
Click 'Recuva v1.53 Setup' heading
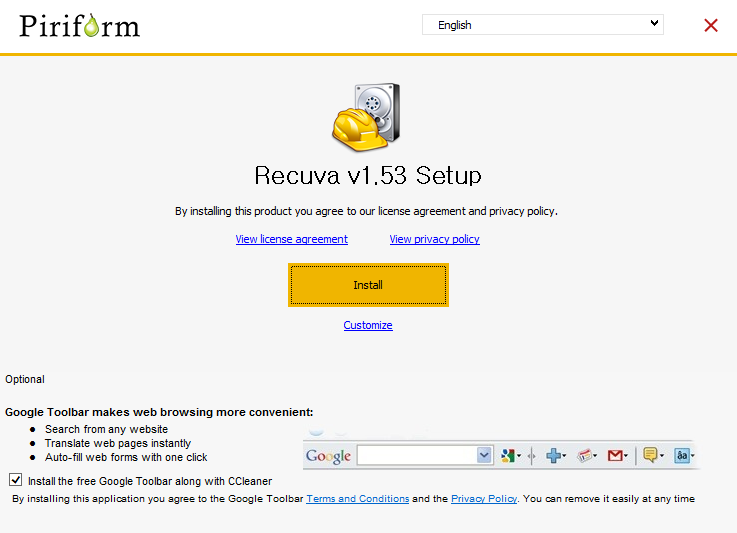coord(368,175)
